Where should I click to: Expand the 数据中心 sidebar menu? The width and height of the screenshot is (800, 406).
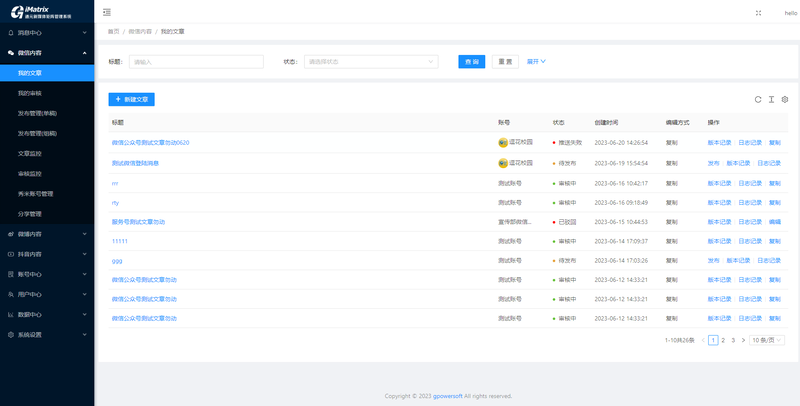pos(47,314)
